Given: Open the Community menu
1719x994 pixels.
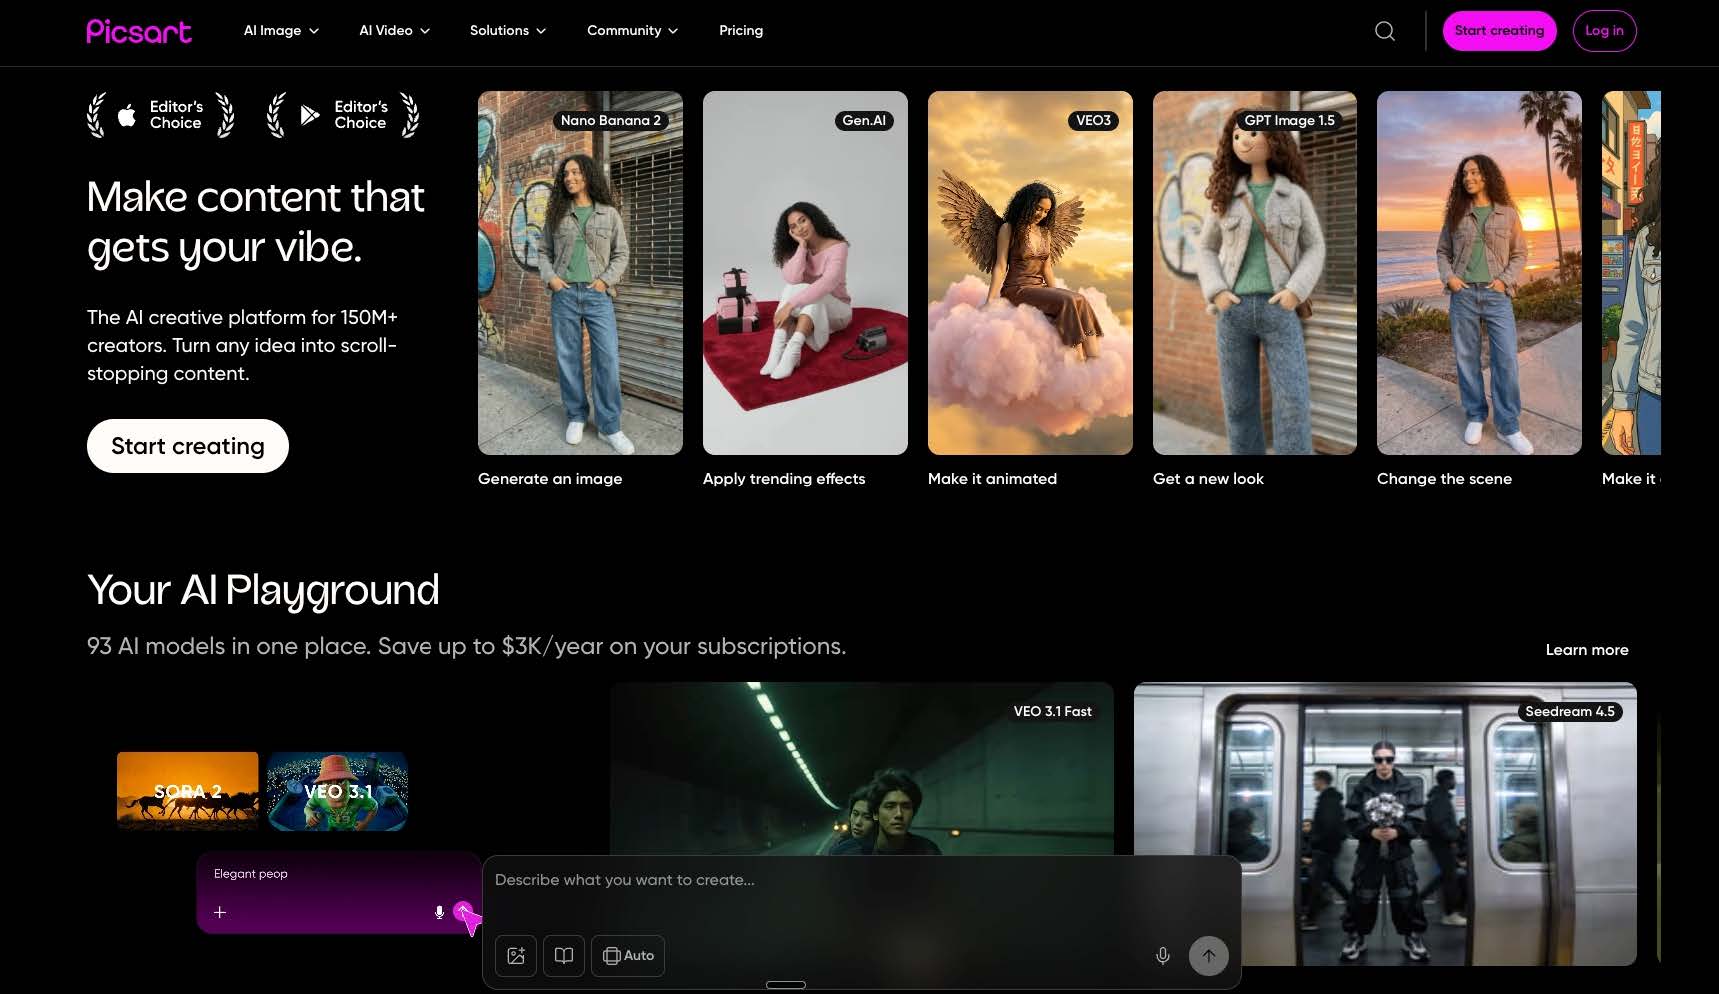Looking at the screenshot, I should [x=632, y=31].
